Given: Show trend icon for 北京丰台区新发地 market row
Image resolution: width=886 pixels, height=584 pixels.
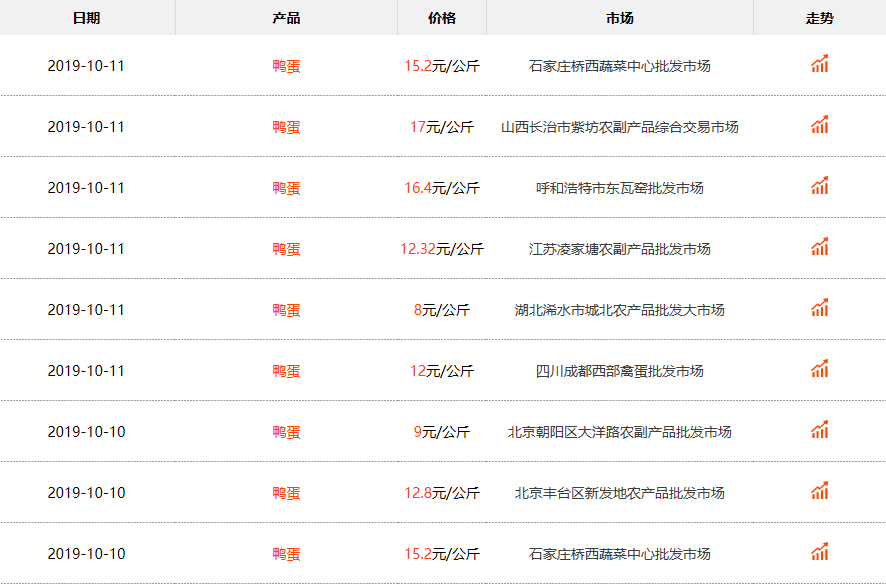Looking at the screenshot, I should [819, 491].
